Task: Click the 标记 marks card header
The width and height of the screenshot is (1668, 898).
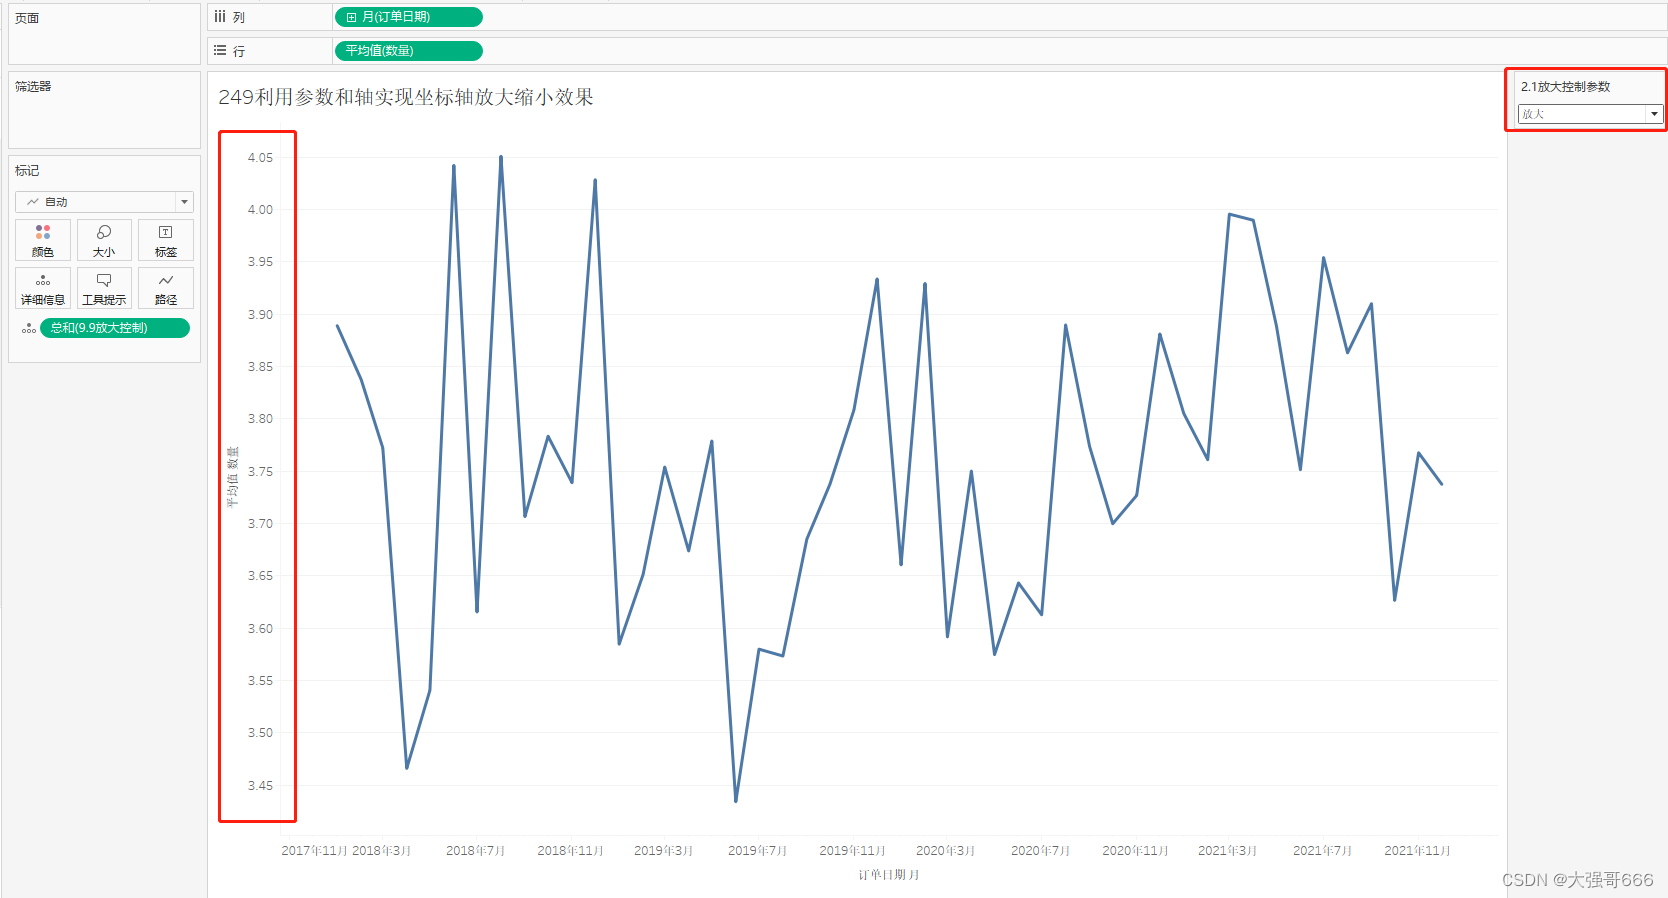Action: [x=27, y=171]
